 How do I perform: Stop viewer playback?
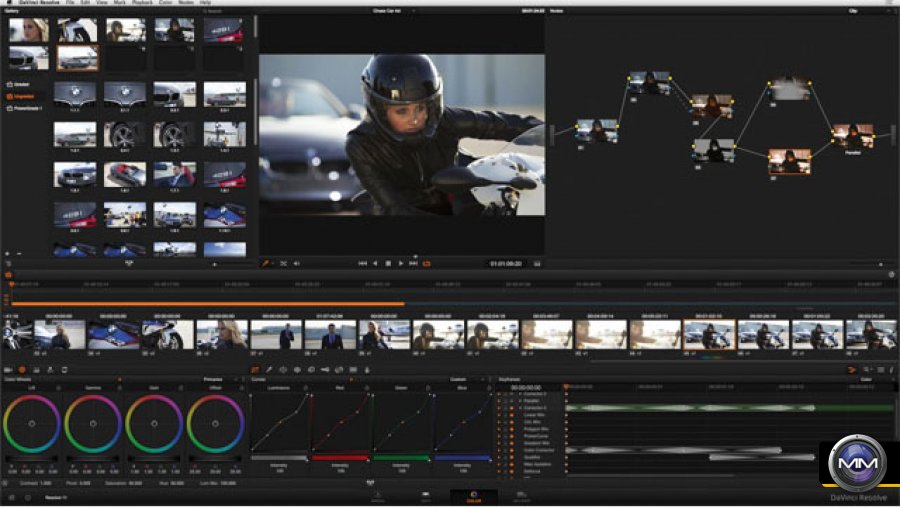pos(388,263)
